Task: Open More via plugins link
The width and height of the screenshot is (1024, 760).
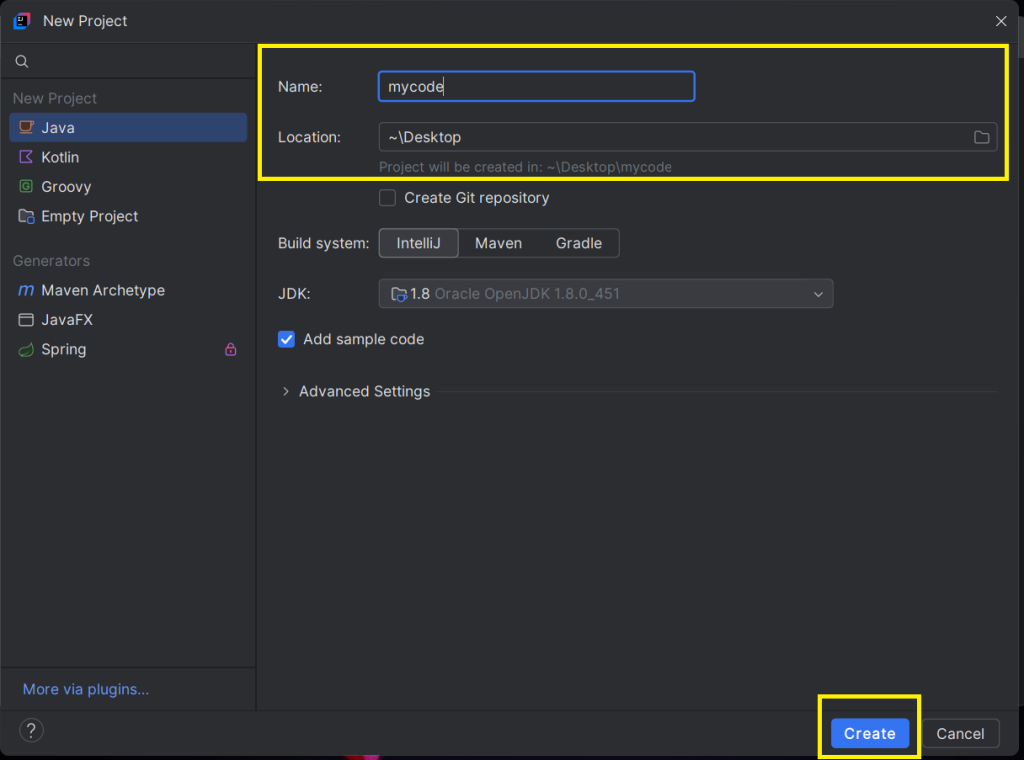Action: 85,689
